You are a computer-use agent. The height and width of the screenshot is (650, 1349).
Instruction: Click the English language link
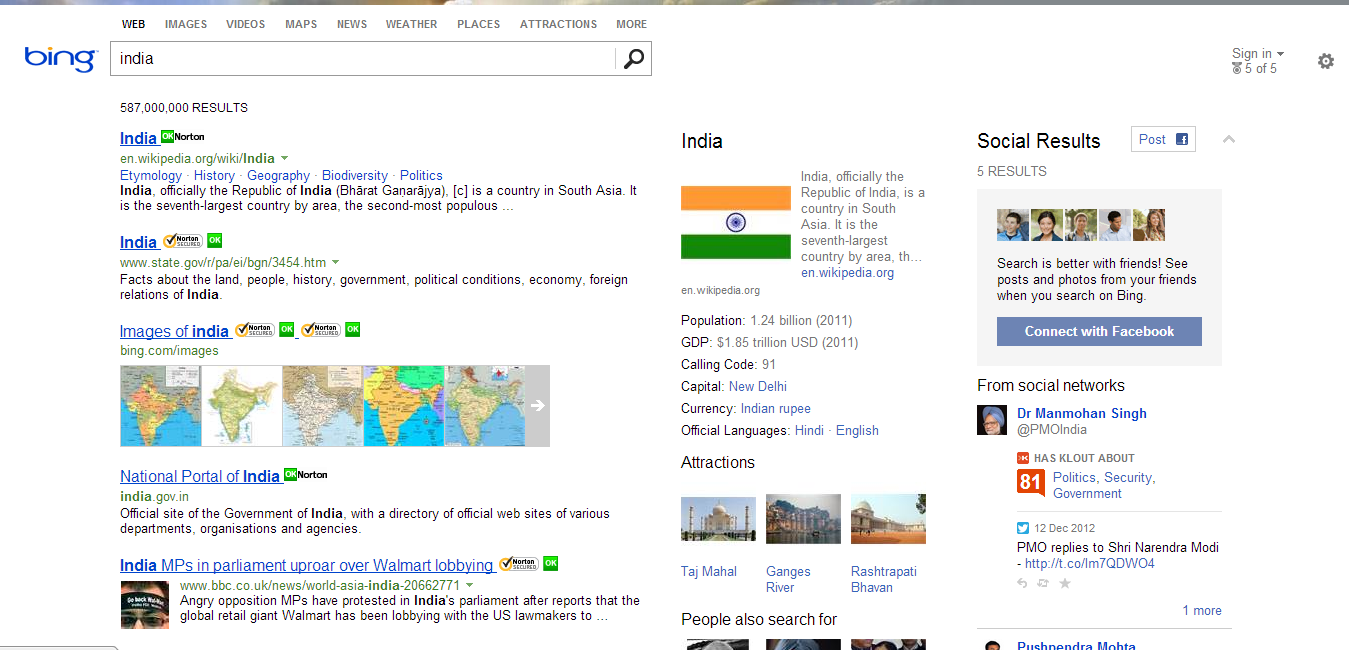pos(857,430)
